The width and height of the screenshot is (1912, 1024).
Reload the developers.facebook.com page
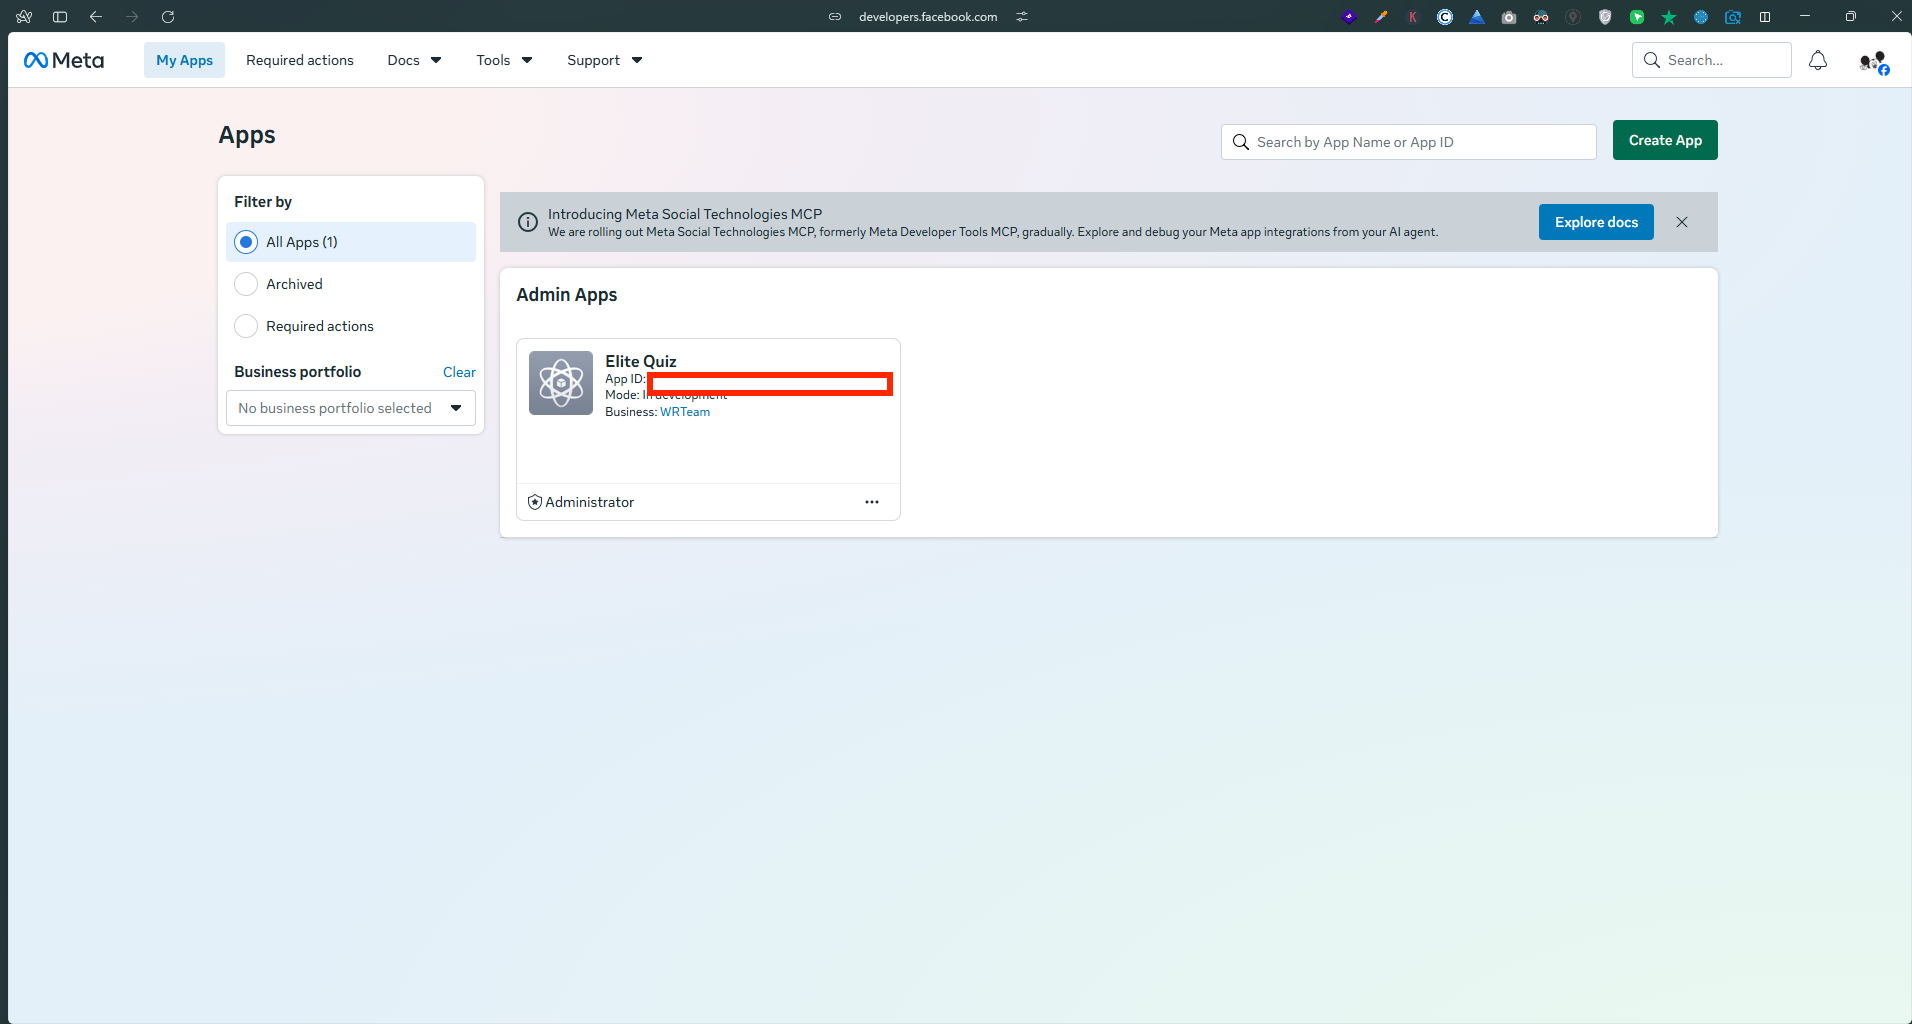(168, 17)
